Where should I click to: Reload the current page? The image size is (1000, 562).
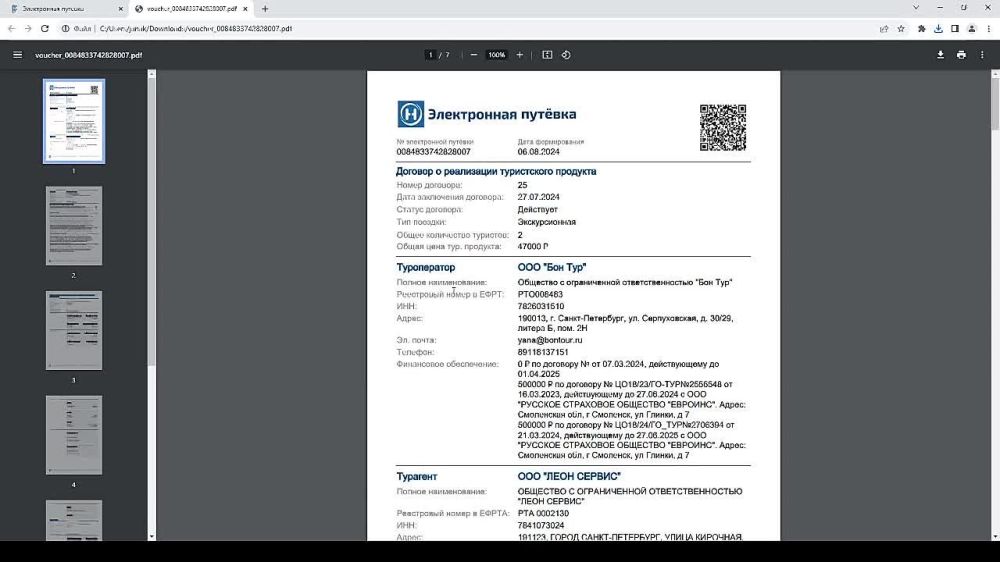coord(45,29)
